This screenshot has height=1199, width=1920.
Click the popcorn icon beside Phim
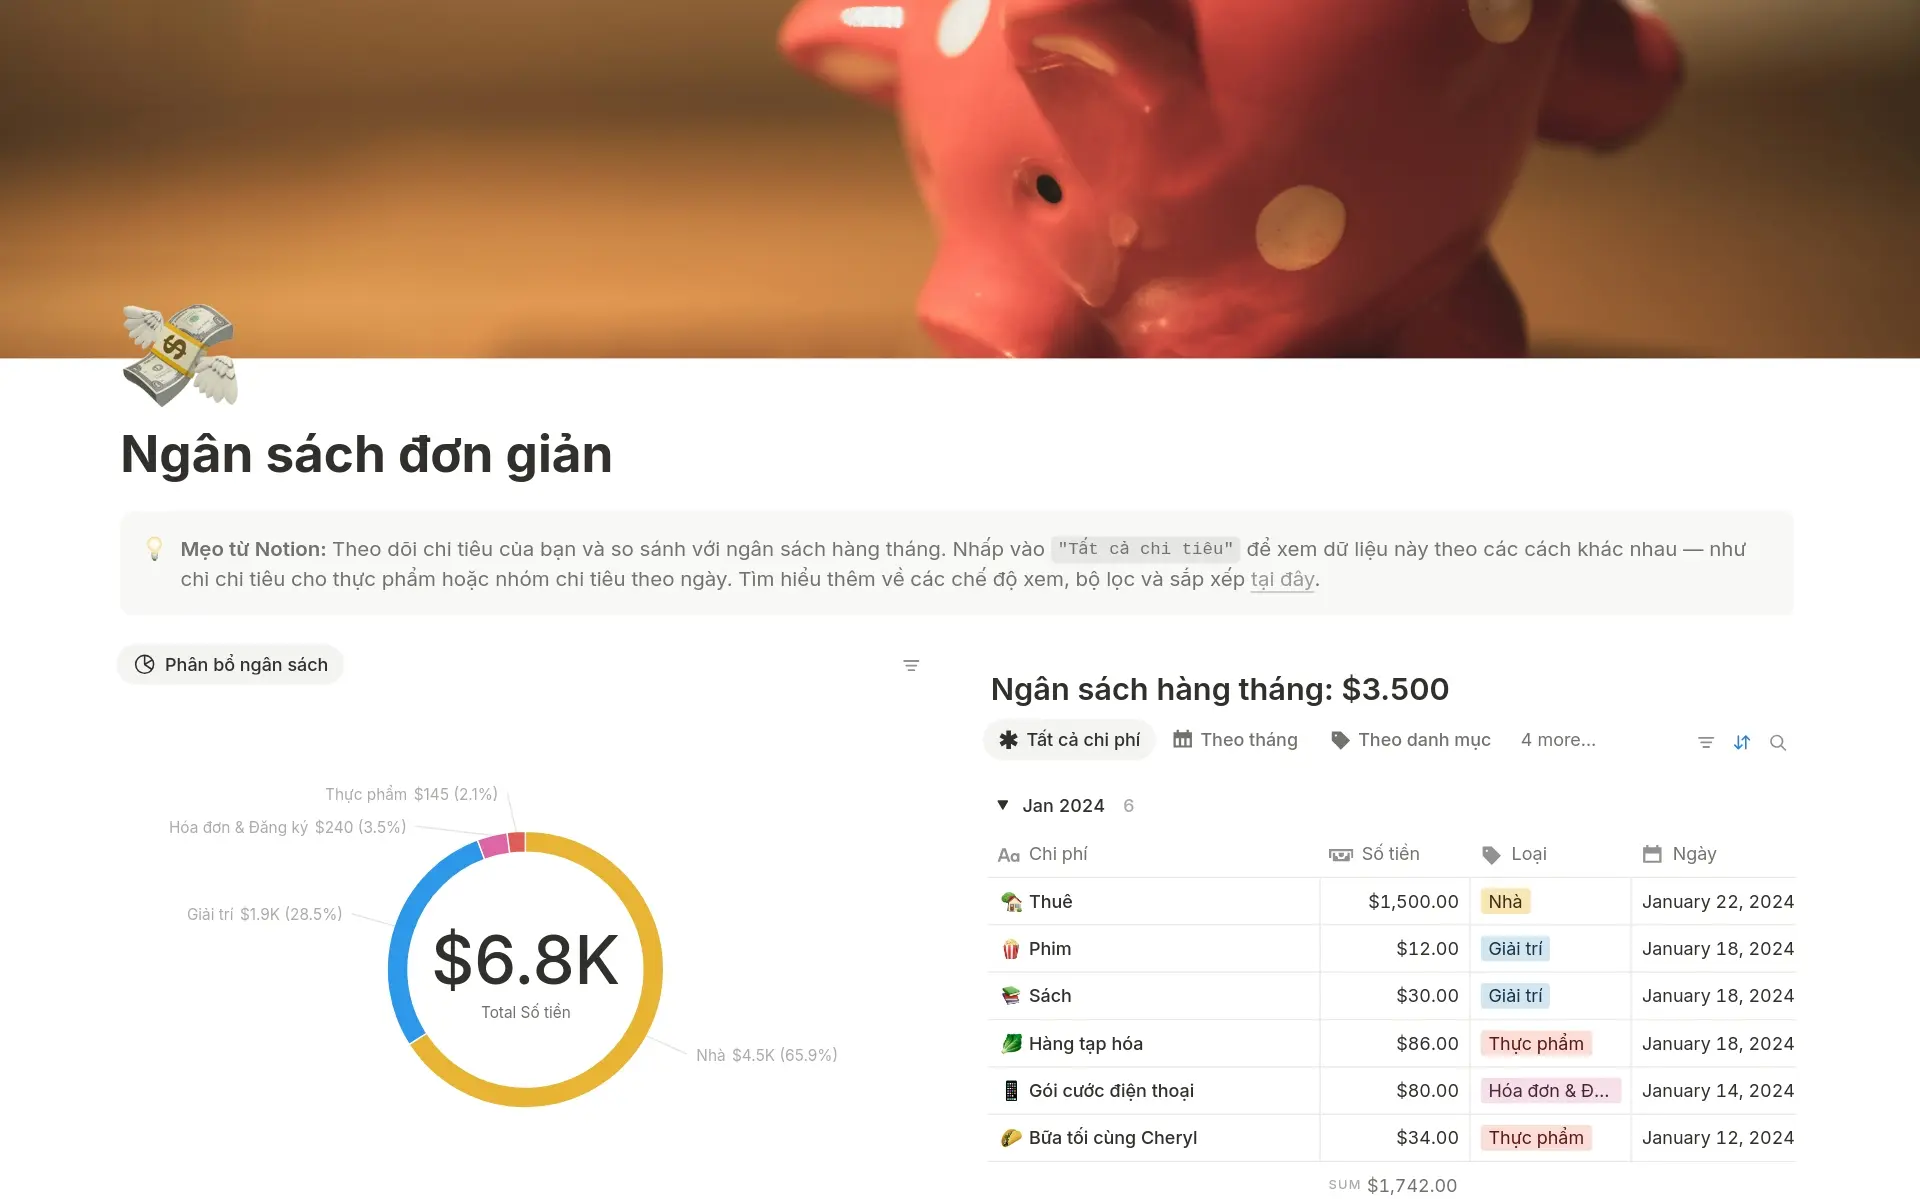click(1011, 949)
